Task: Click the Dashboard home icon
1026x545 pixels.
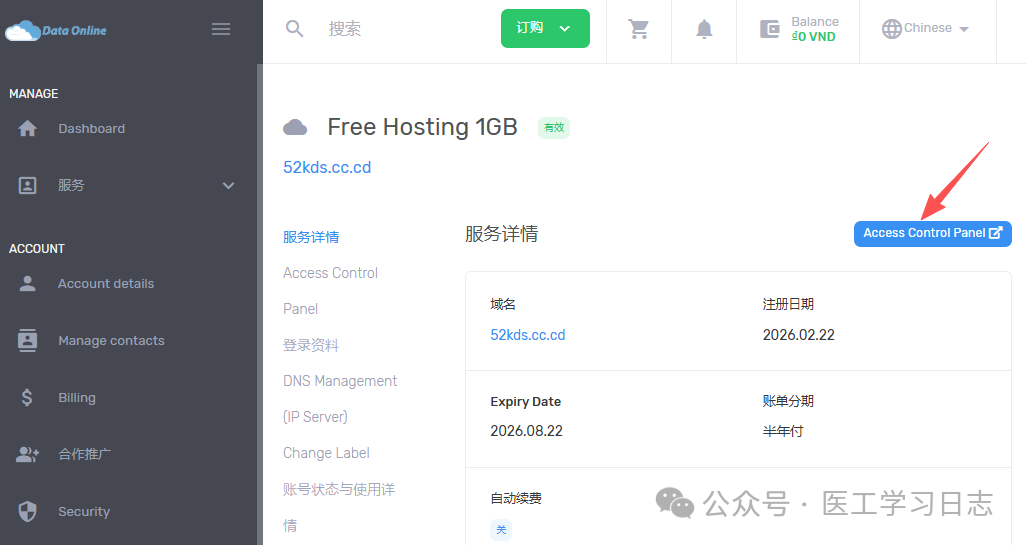Action: pyautogui.click(x=27, y=128)
